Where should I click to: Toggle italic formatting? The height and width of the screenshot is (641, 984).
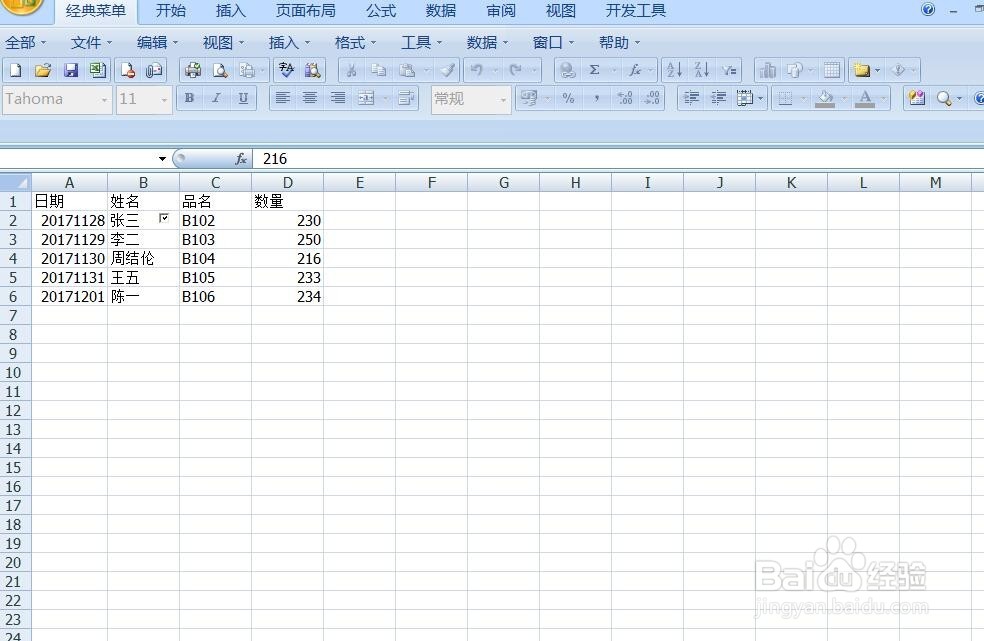[x=215, y=99]
